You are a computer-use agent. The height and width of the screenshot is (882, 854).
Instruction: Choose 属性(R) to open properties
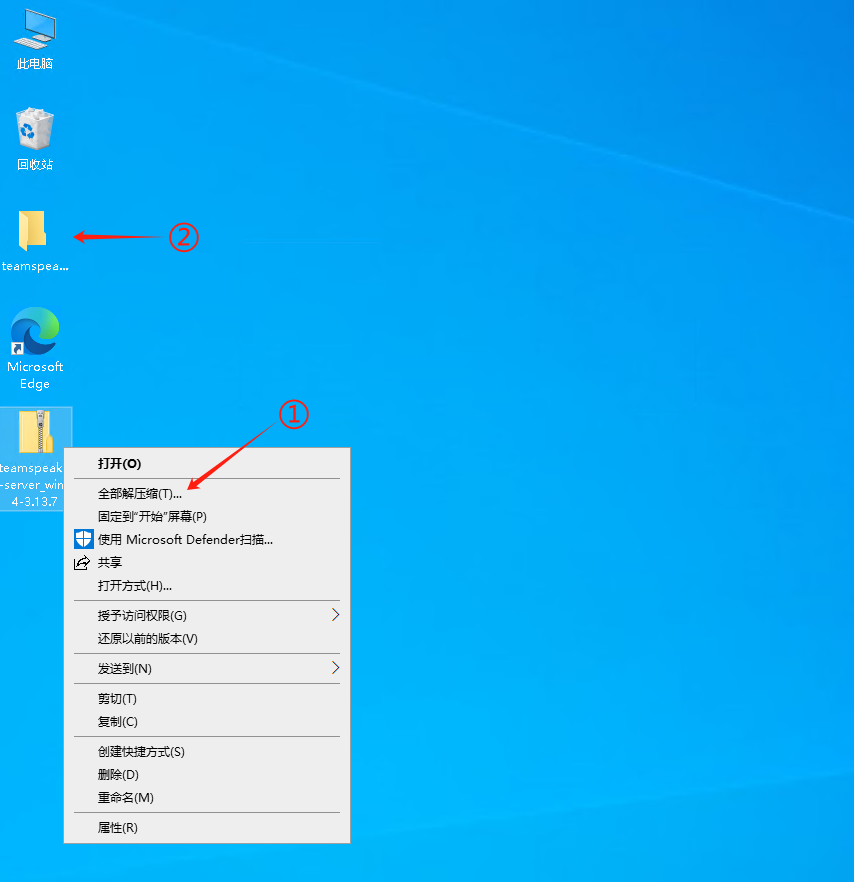tap(207, 827)
